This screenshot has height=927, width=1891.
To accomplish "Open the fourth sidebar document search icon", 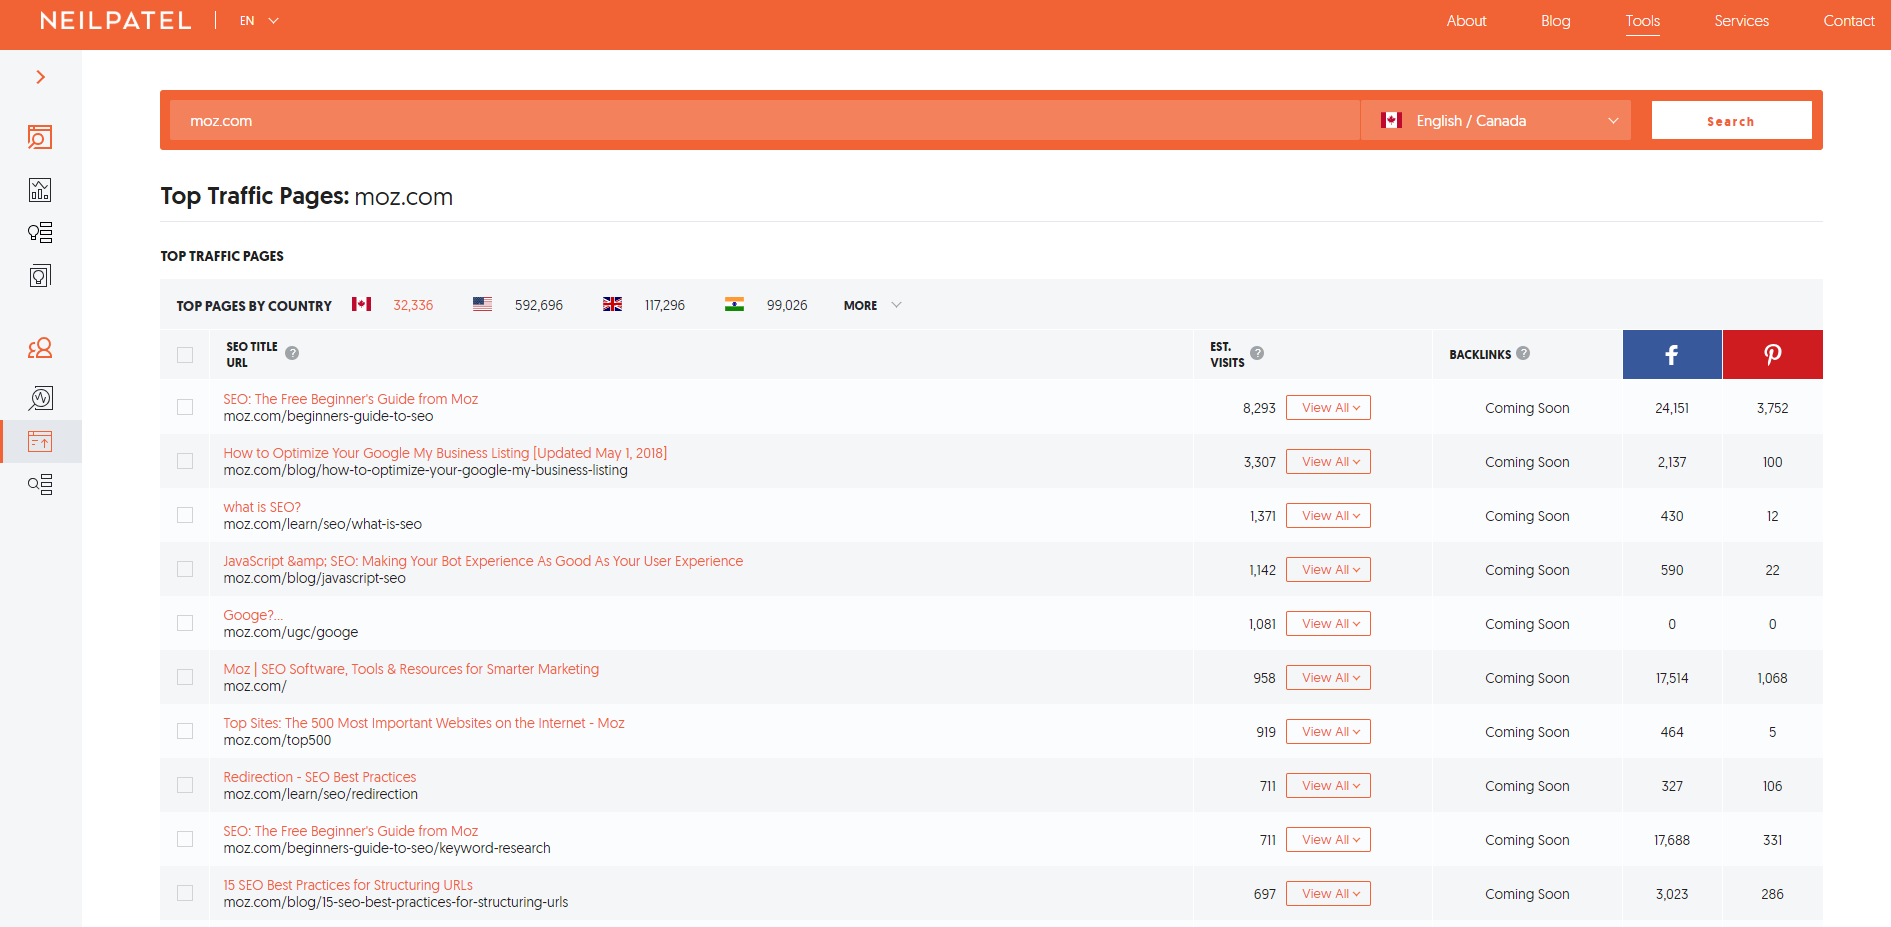I will [40, 276].
